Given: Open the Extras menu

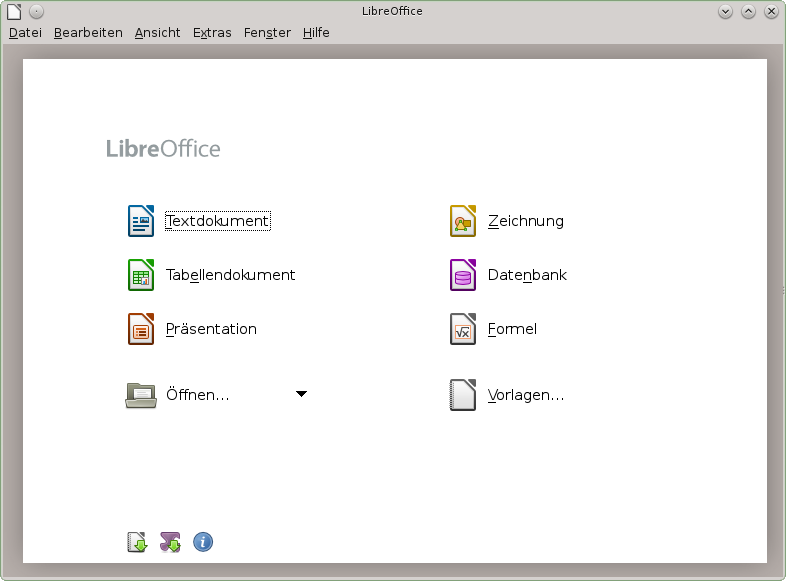Looking at the screenshot, I should point(212,33).
